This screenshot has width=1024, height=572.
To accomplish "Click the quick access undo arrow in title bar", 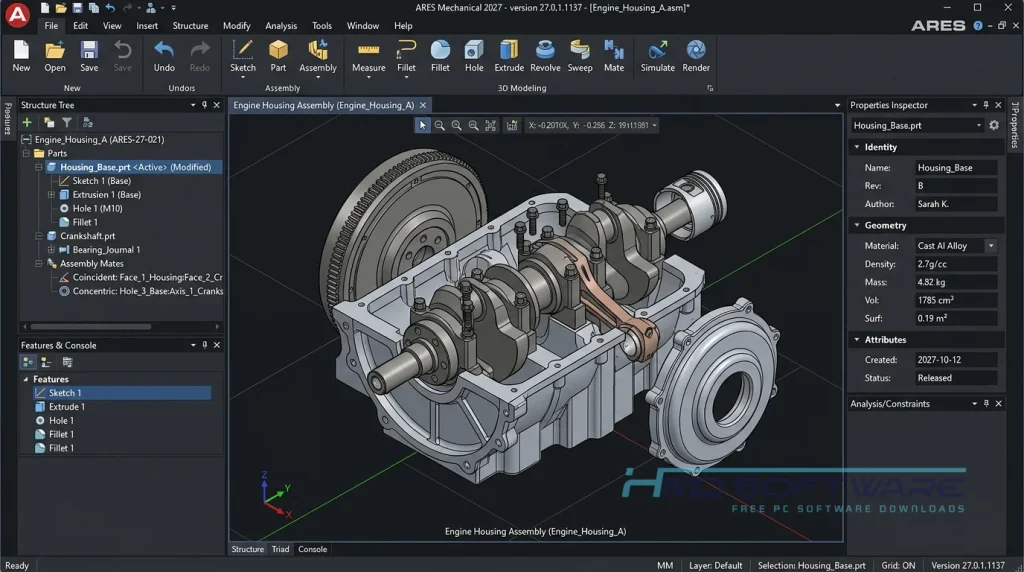I will 110,8.
